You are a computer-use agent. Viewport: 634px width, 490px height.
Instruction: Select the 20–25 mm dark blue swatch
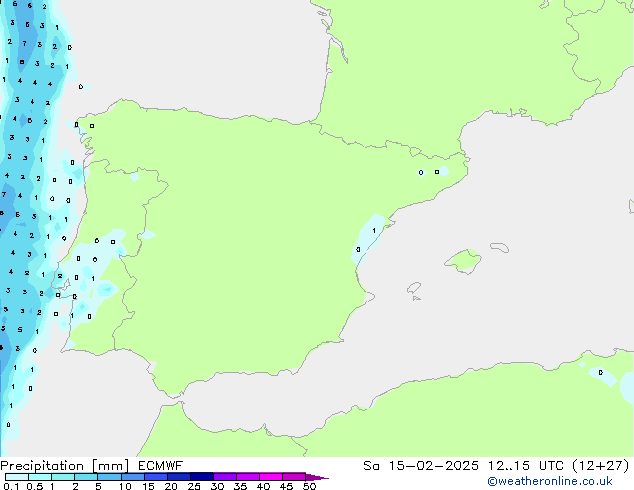point(178,477)
